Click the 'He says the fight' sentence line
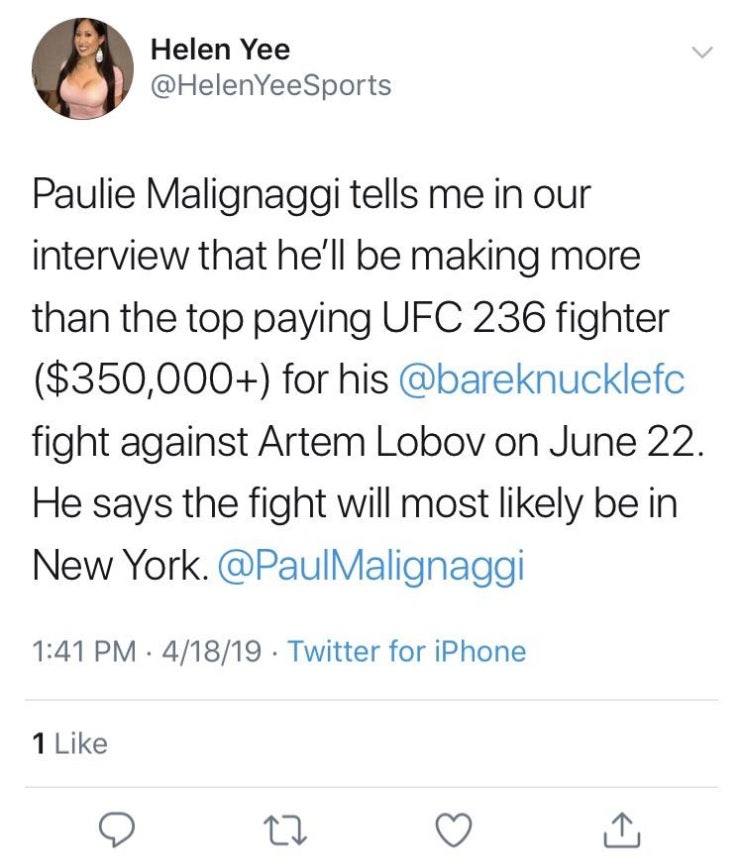 (354, 504)
